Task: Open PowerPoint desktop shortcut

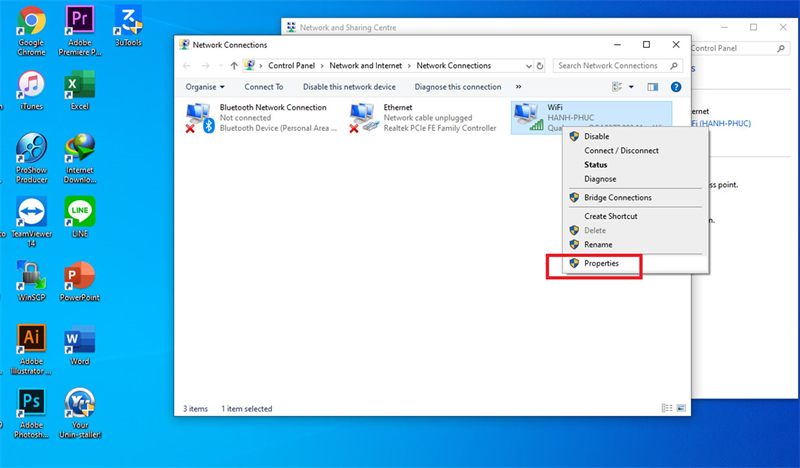Action: point(80,281)
